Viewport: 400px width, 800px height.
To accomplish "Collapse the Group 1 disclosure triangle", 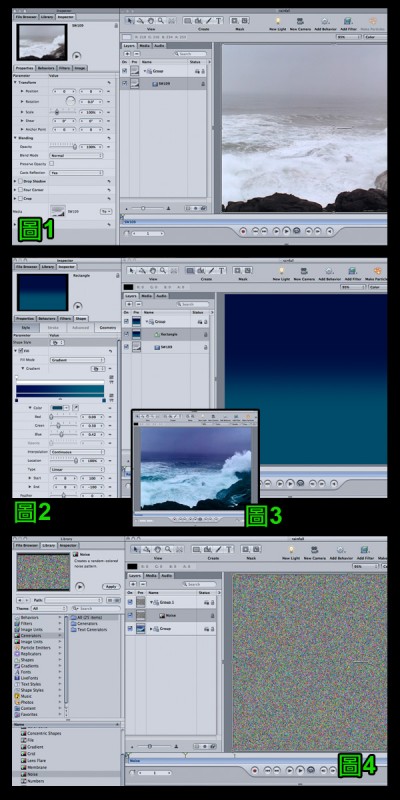I will tap(151, 602).
